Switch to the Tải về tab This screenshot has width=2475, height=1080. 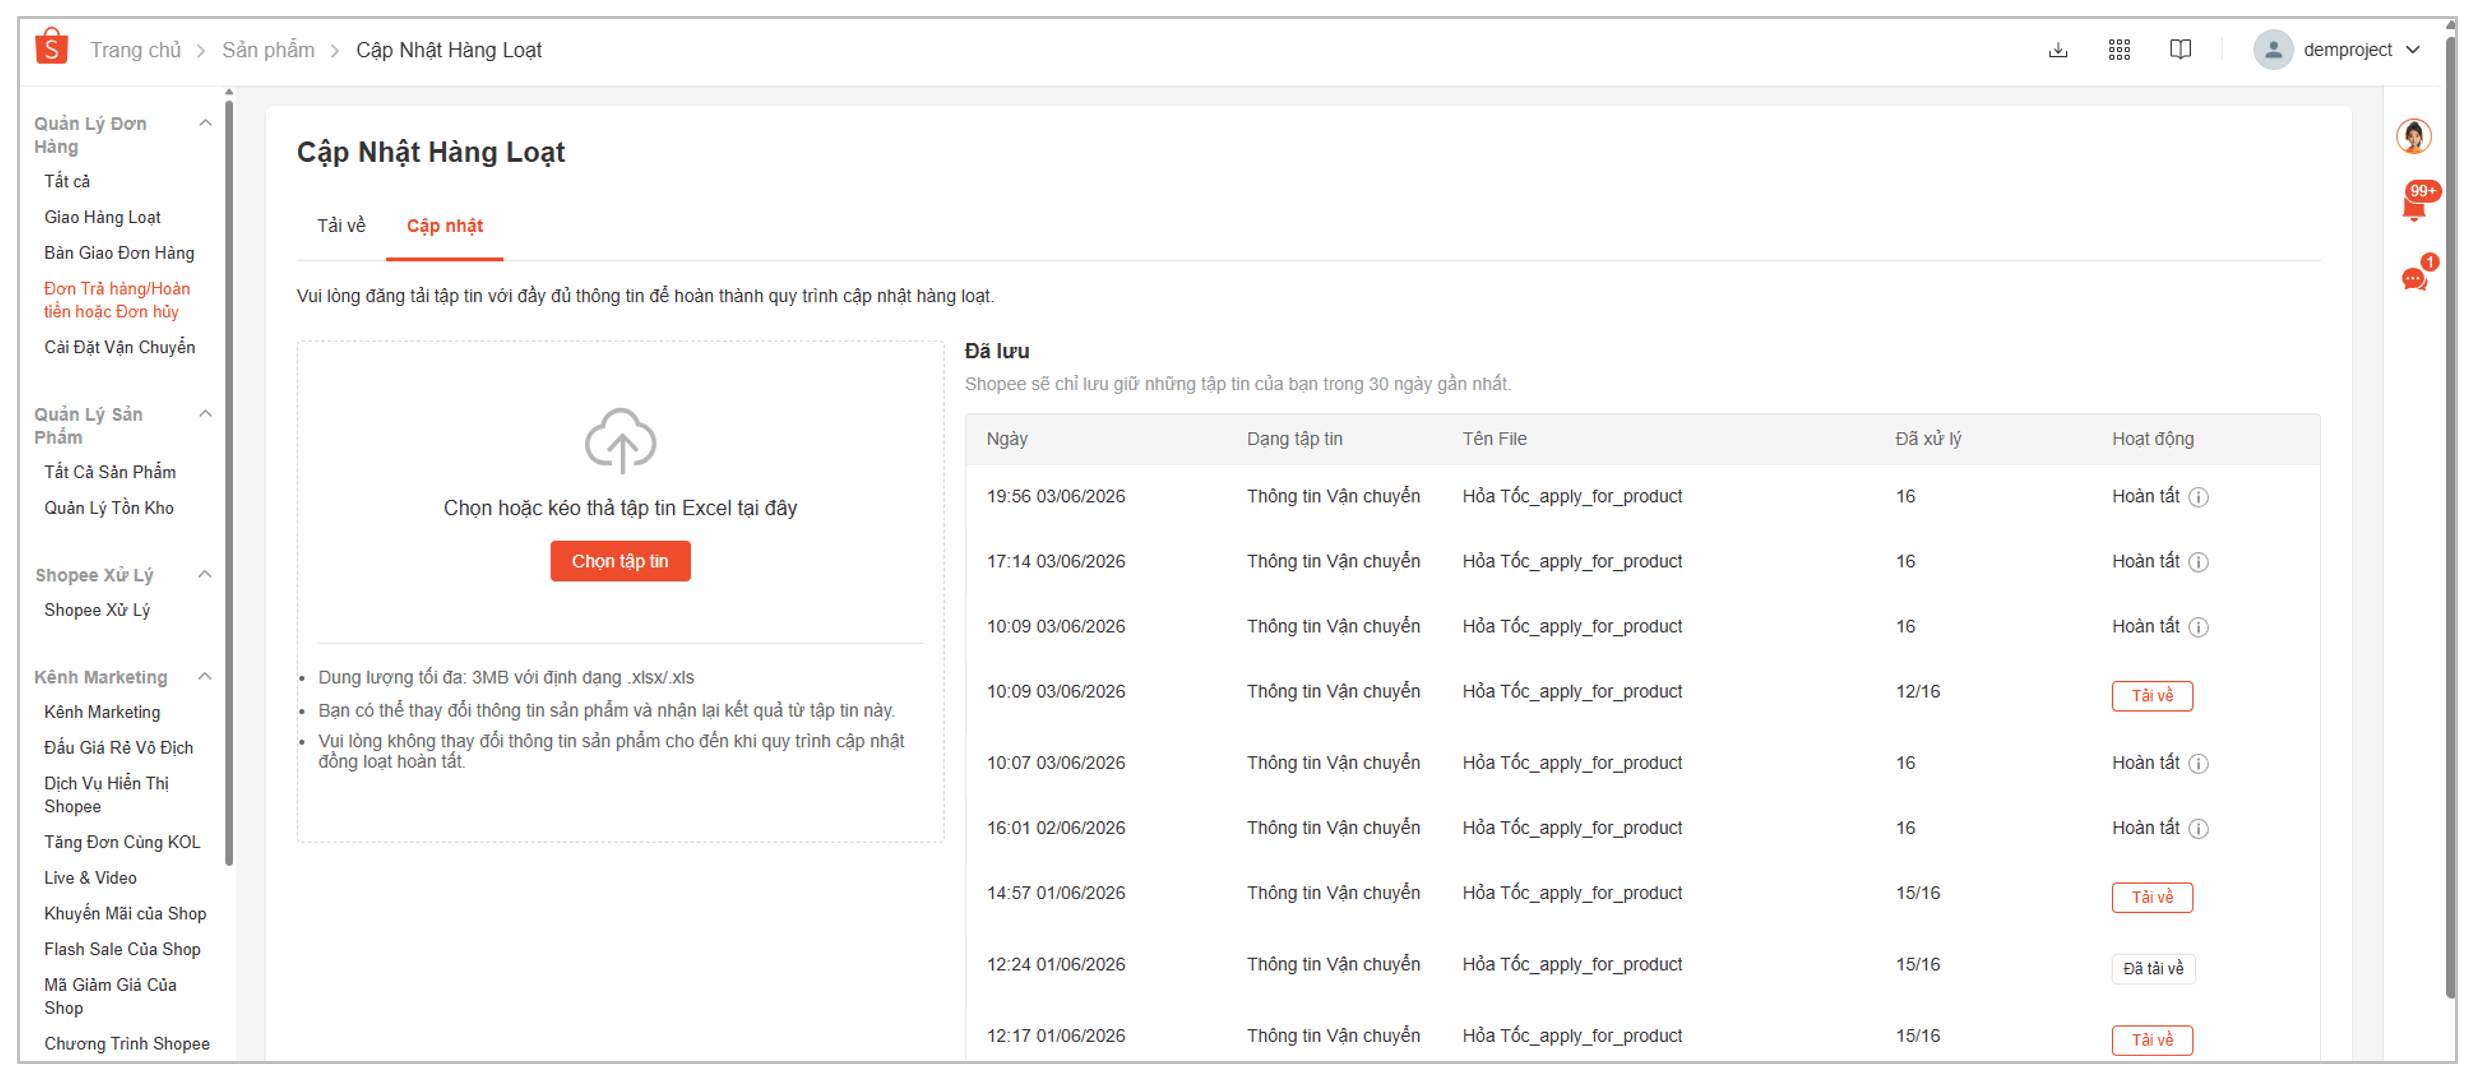[x=342, y=226]
